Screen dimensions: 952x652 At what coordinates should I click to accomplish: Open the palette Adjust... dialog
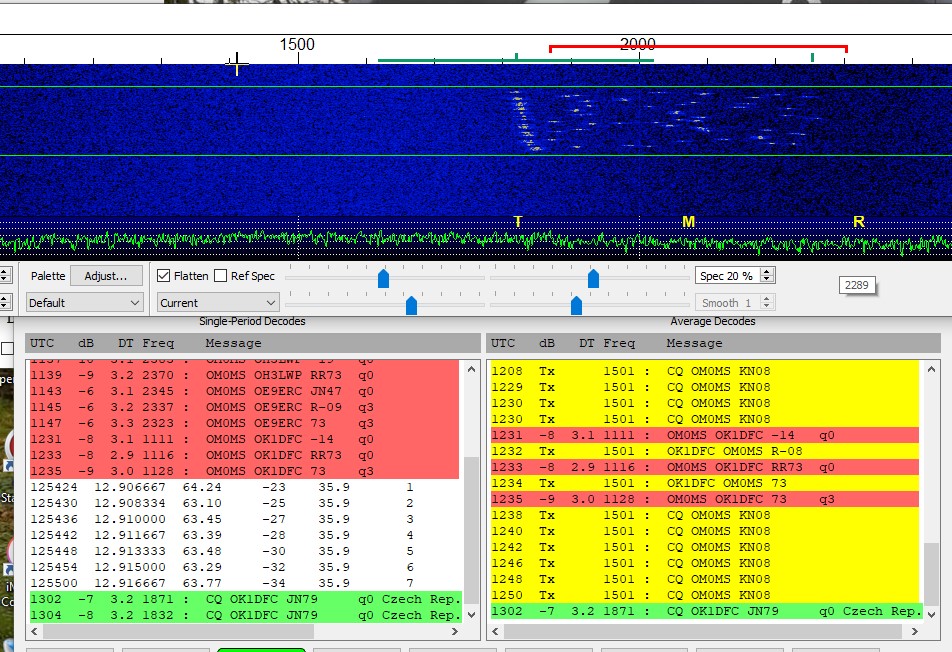click(106, 276)
